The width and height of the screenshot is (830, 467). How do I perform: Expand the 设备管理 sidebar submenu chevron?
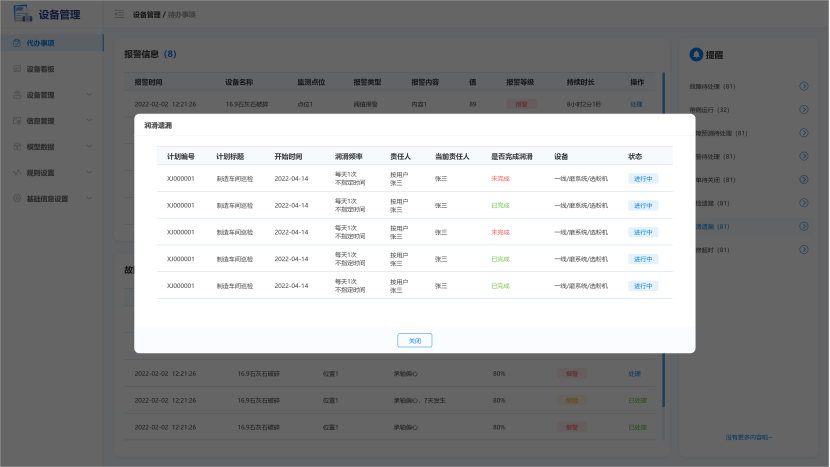coord(90,95)
